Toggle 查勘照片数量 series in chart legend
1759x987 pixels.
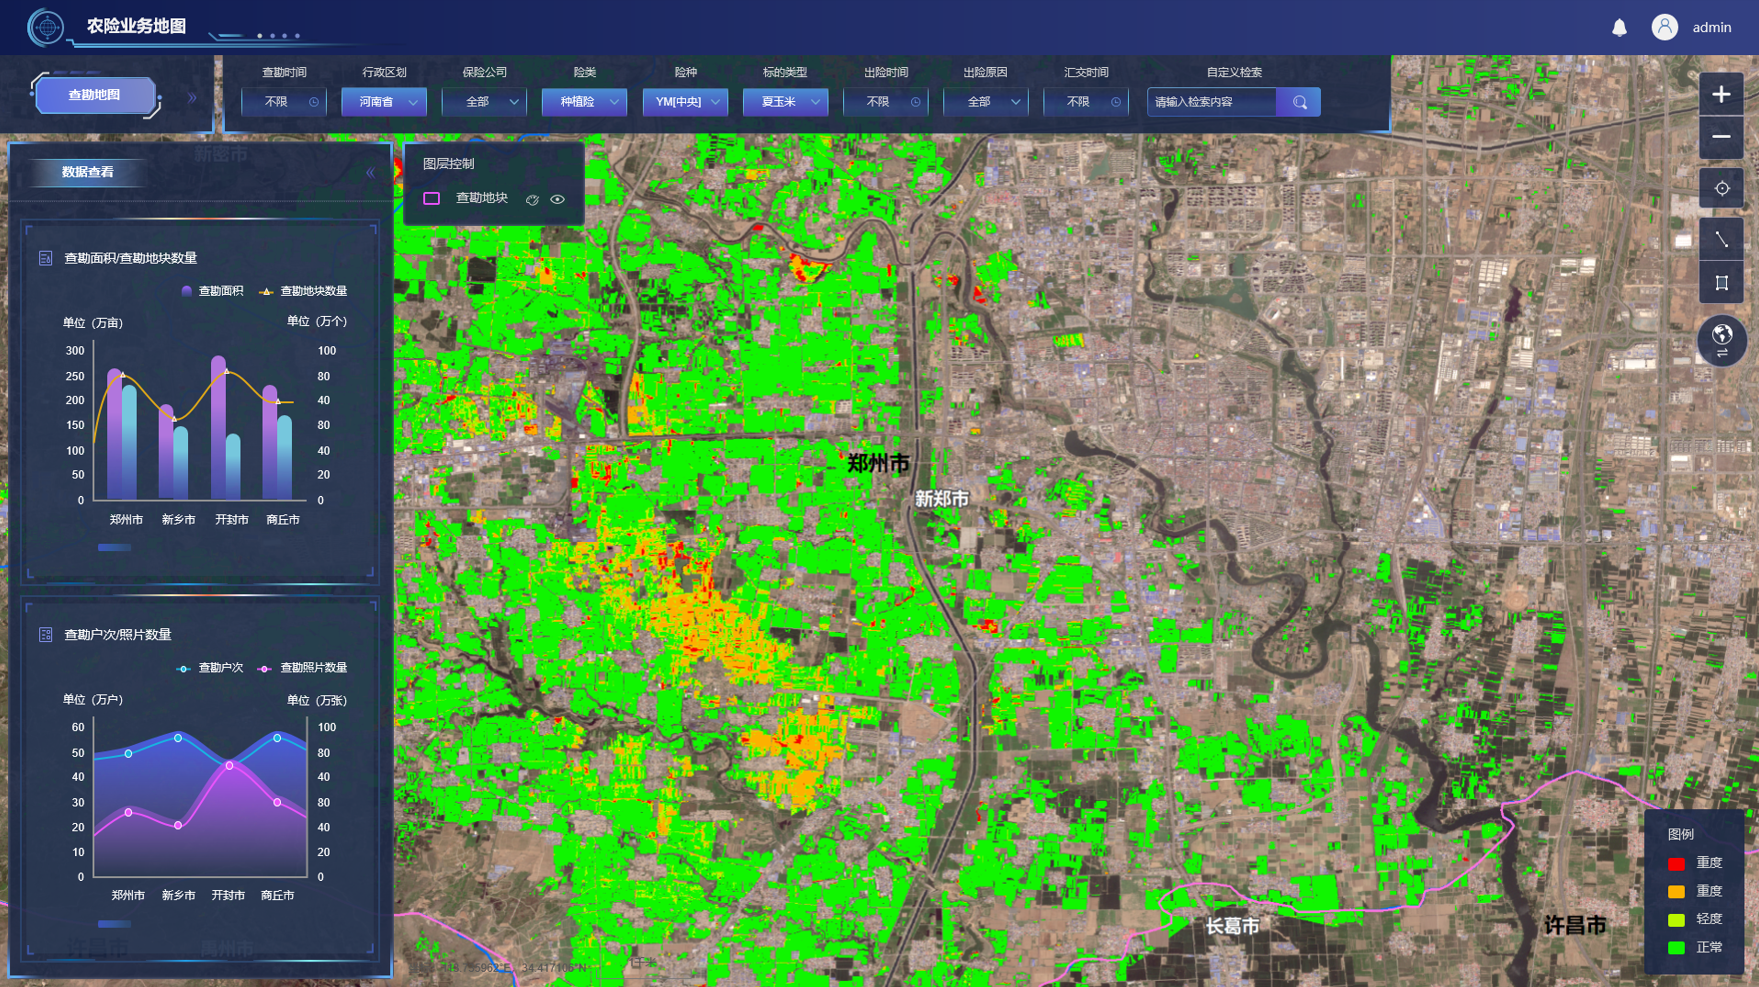(x=304, y=668)
